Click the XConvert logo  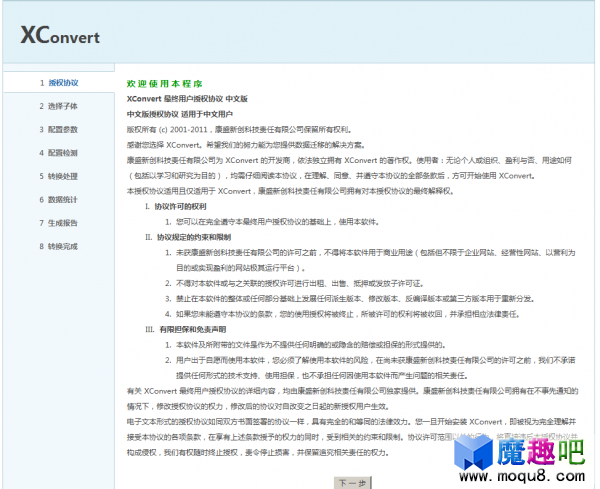(60, 35)
